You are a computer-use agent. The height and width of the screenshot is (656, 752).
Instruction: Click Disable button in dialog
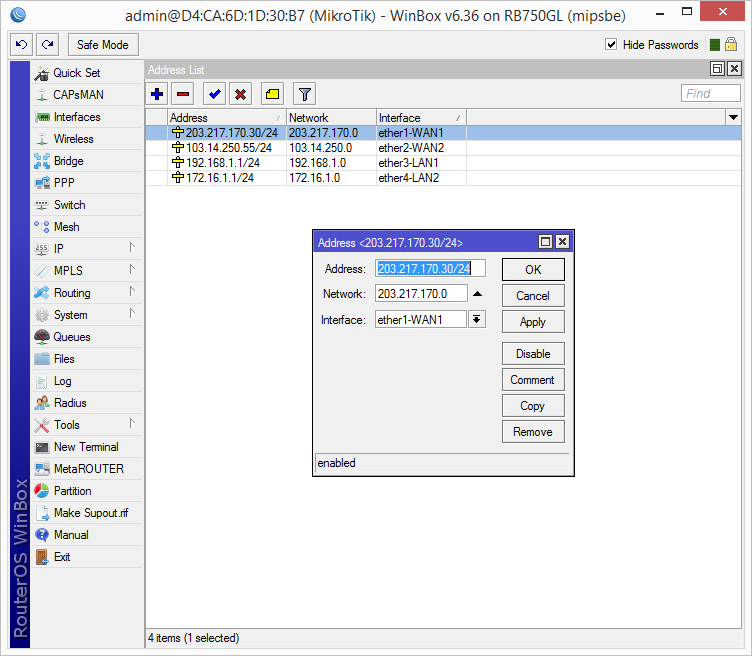pyautogui.click(x=533, y=354)
